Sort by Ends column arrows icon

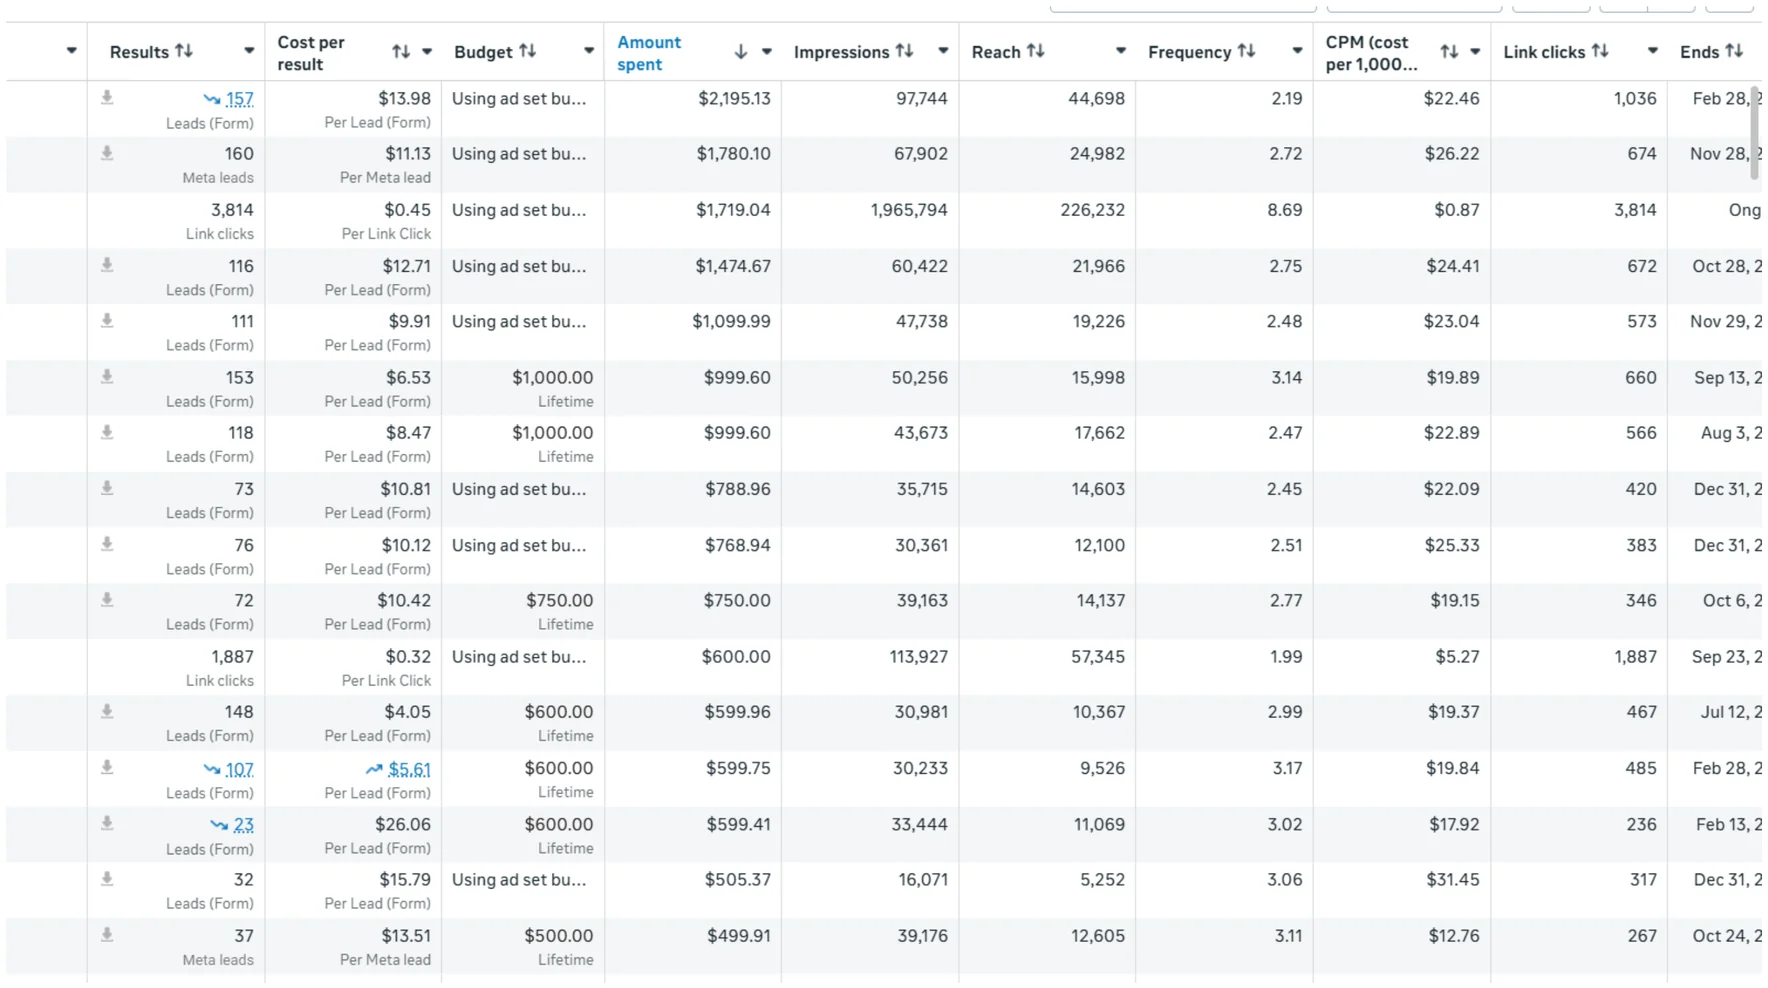pyautogui.click(x=1734, y=51)
